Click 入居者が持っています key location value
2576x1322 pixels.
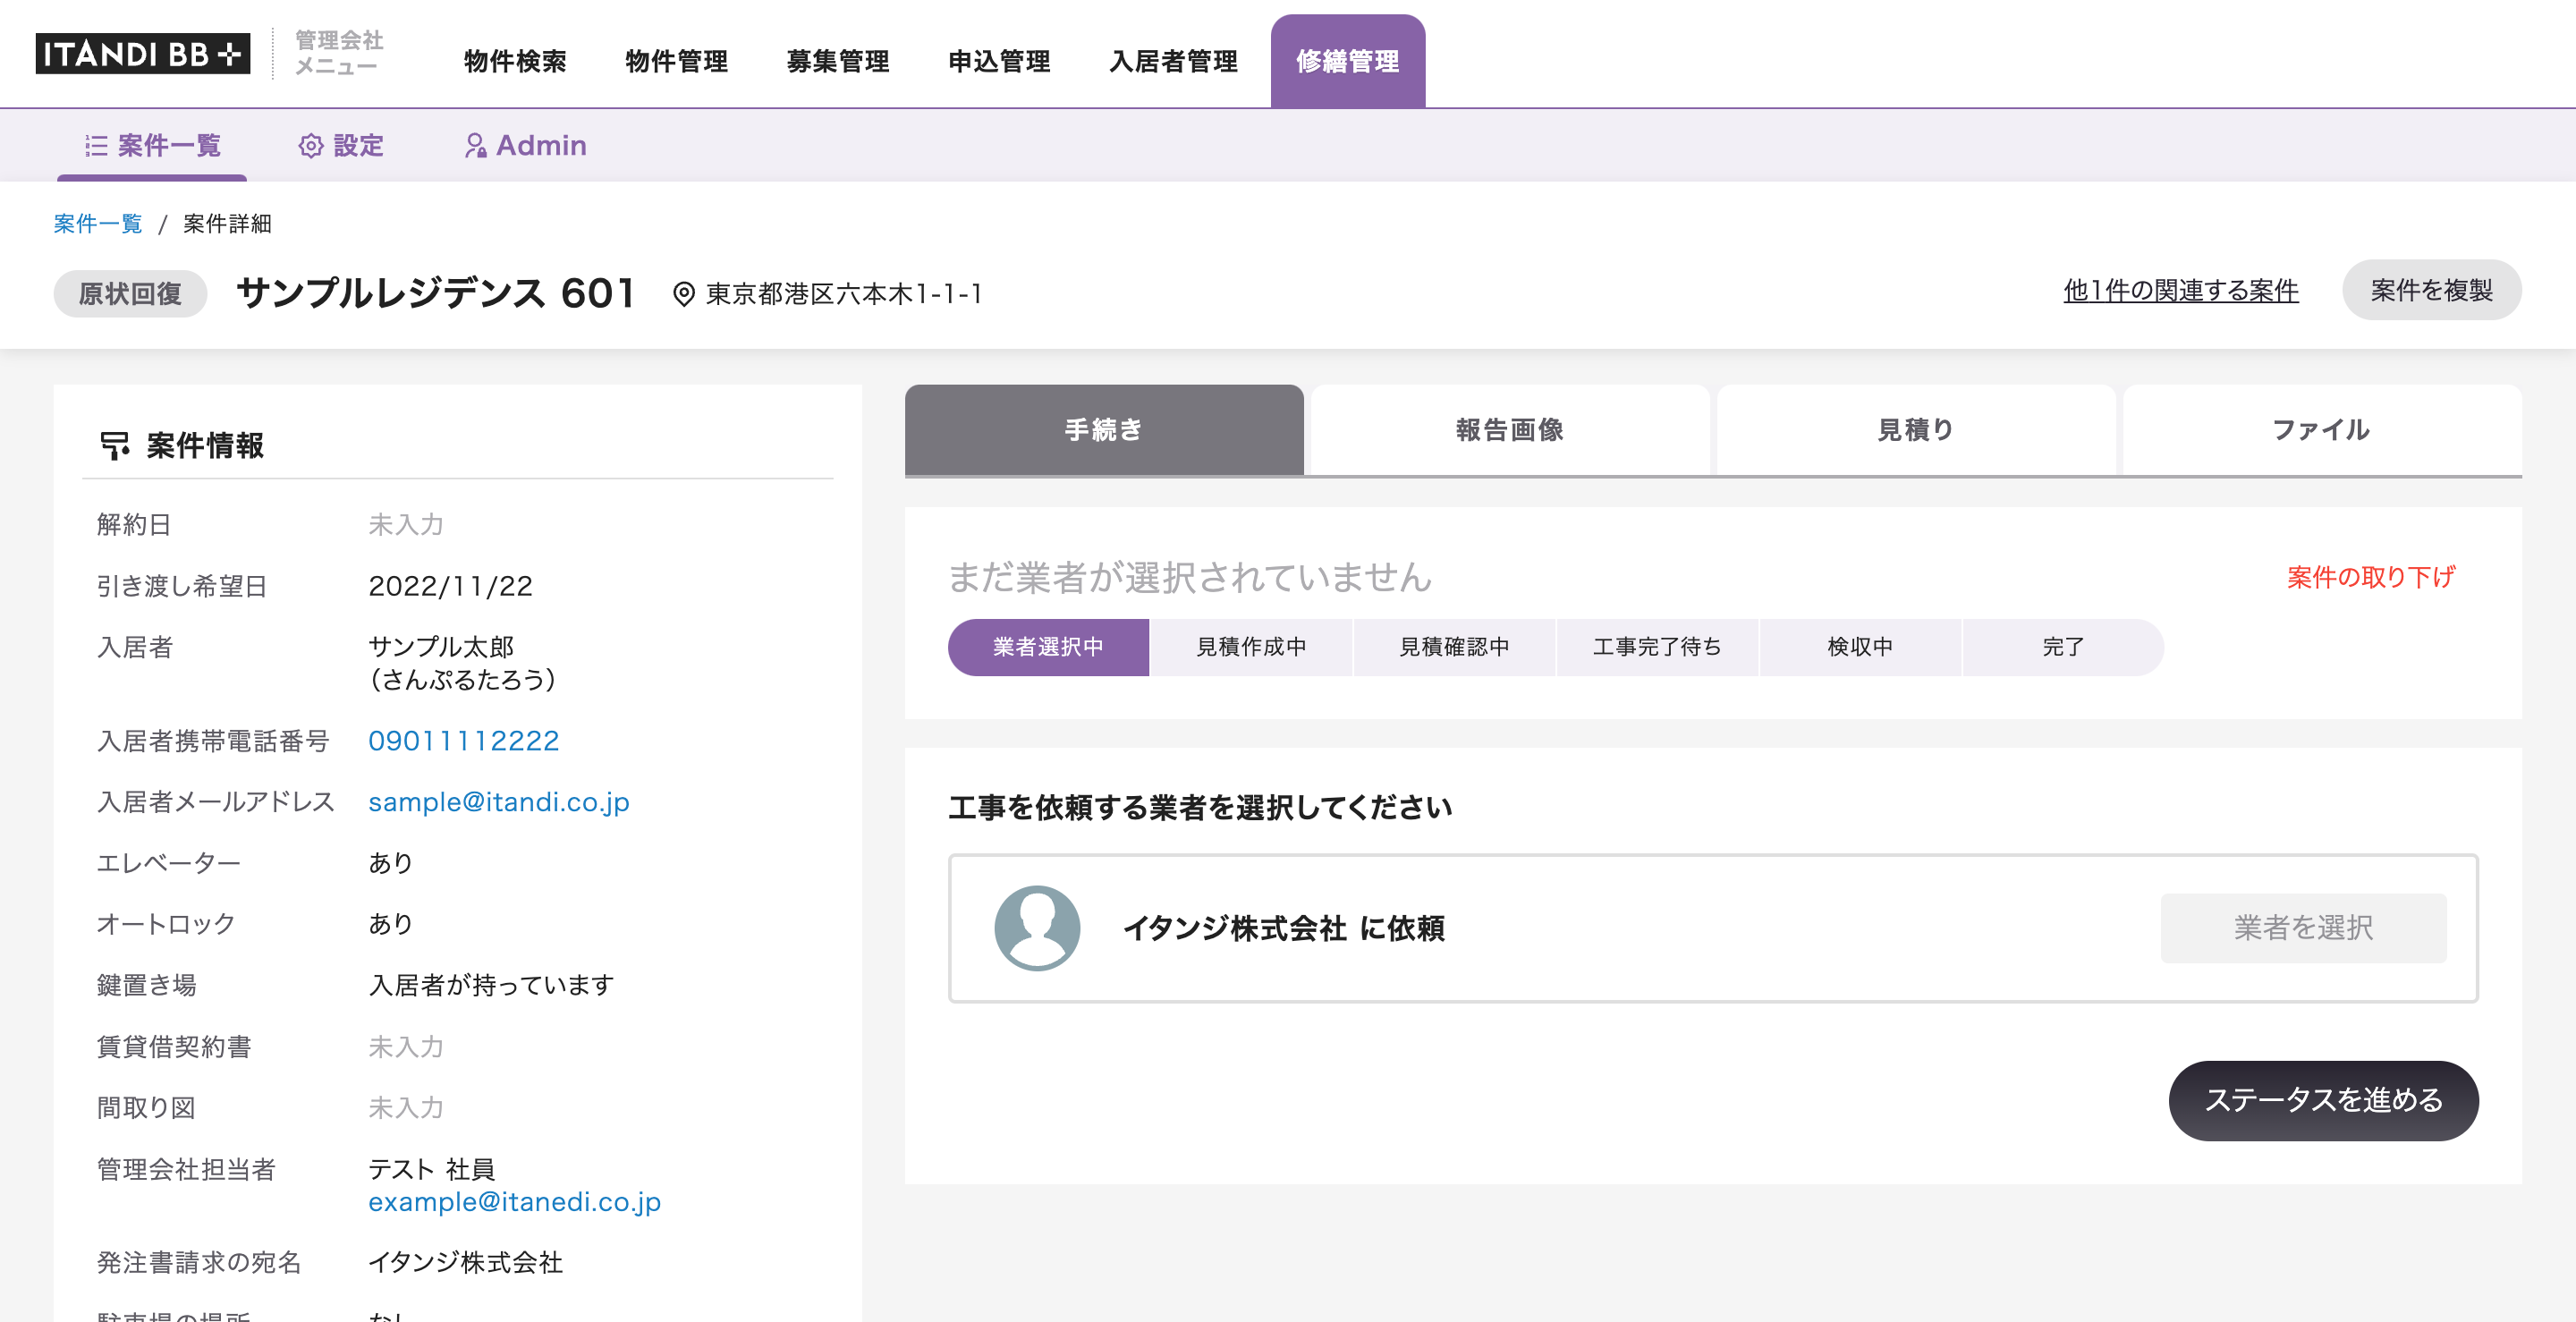point(492,986)
